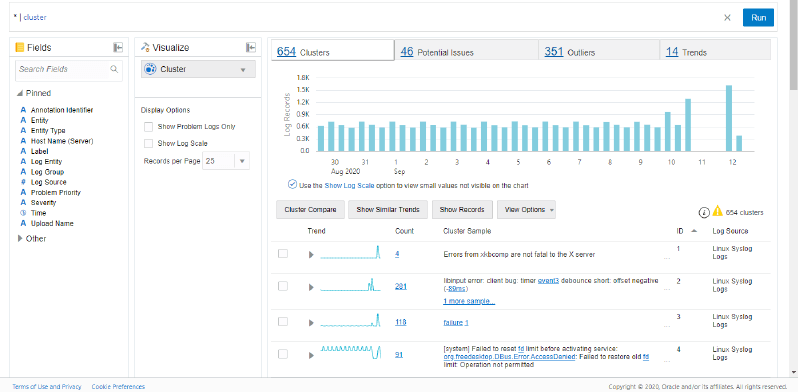The image size is (798, 392).
Task: Sort by ID using the ascending arrow
Action: (x=693, y=231)
